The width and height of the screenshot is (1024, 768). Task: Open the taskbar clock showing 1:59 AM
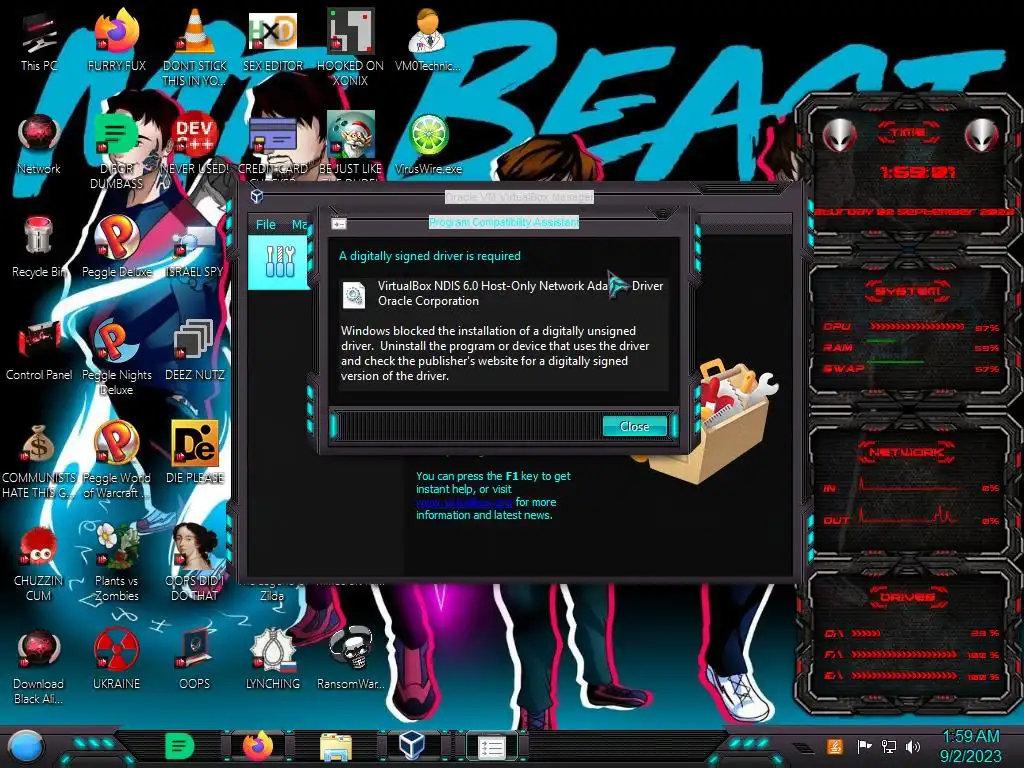tap(971, 746)
